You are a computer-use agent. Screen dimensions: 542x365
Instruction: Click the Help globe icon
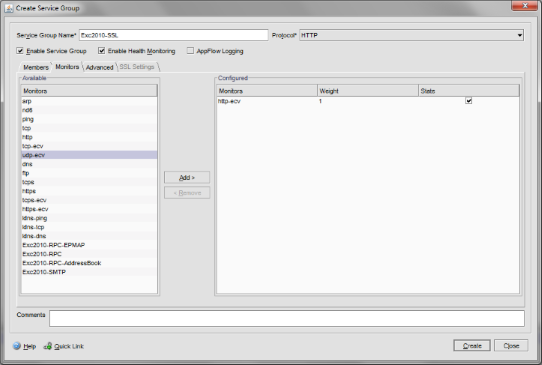pyautogui.click(x=17, y=346)
